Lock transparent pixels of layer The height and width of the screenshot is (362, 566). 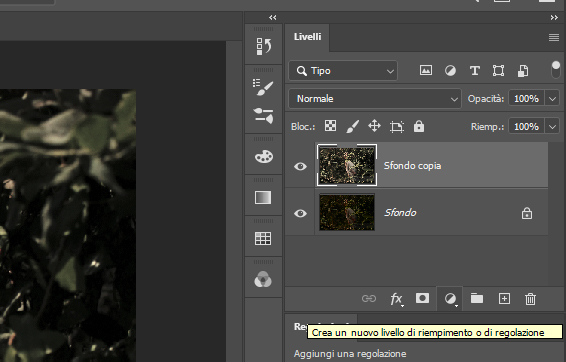tap(330, 126)
